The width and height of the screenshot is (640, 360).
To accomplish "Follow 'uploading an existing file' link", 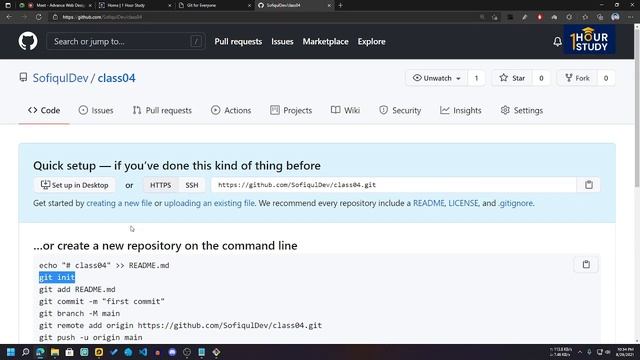I will click(x=209, y=203).
